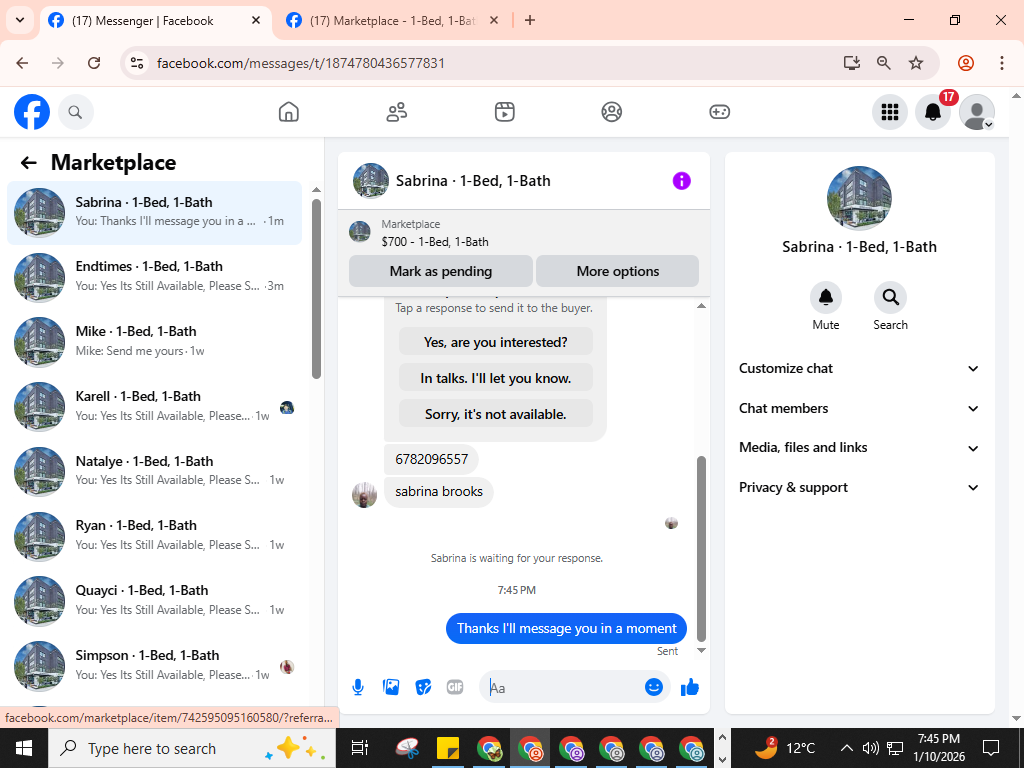Viewport: 1024px width, 768px height.
Task: Switch to the Marketplace - 1-Bed browser tab
Action: coord(393,21)
